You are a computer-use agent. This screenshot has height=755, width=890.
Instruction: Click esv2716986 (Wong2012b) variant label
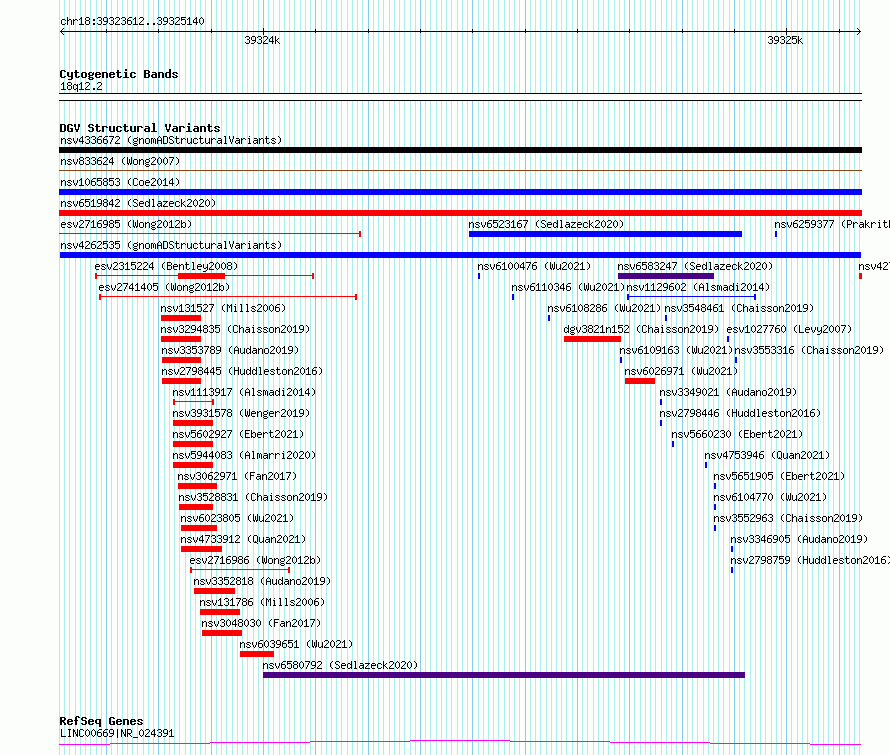[255, 560]
